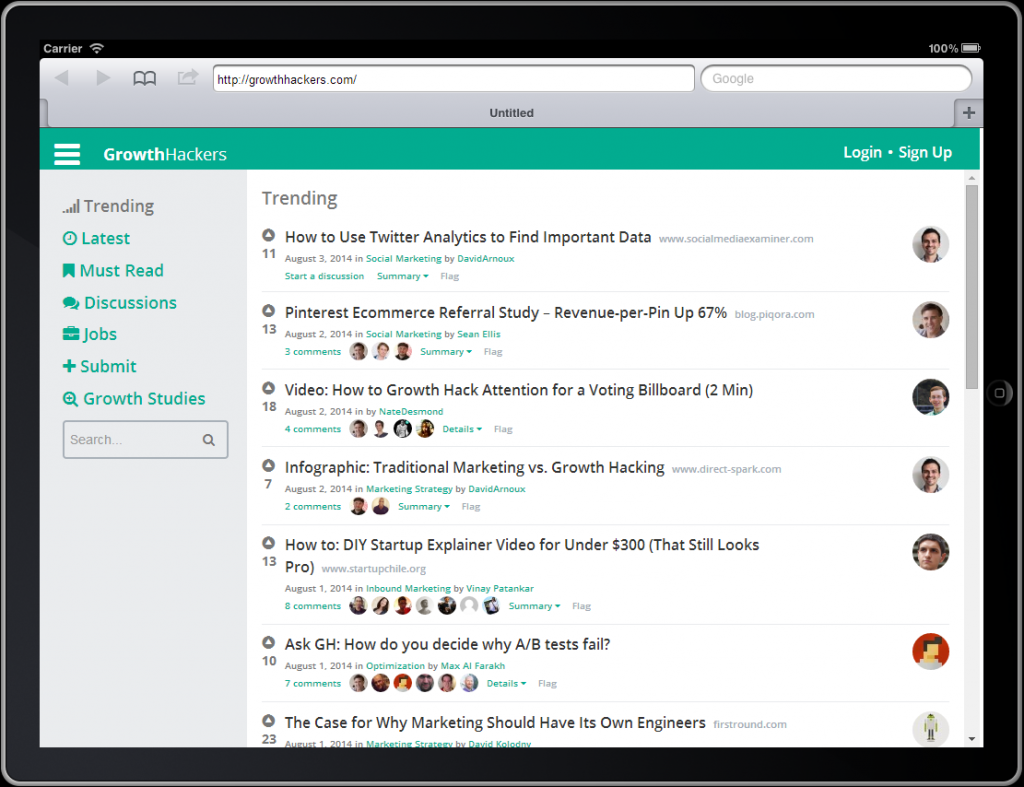
Task: Upvote the Twitter Analytics article
Action: click(x=268, y=234)
